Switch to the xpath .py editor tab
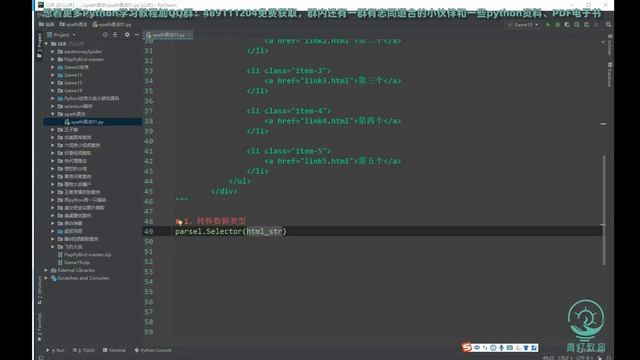The height and width of the screenshot is (360, 640). [168, 35]
